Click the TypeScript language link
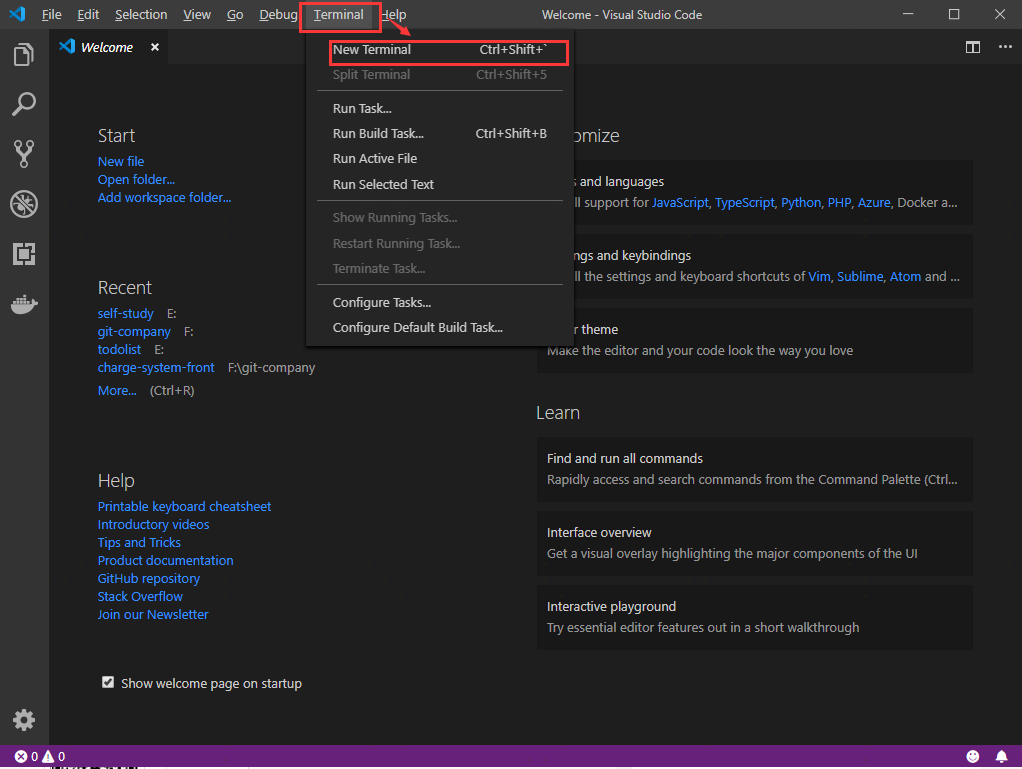Screen dimensions: 1022x769 (745, 203)
